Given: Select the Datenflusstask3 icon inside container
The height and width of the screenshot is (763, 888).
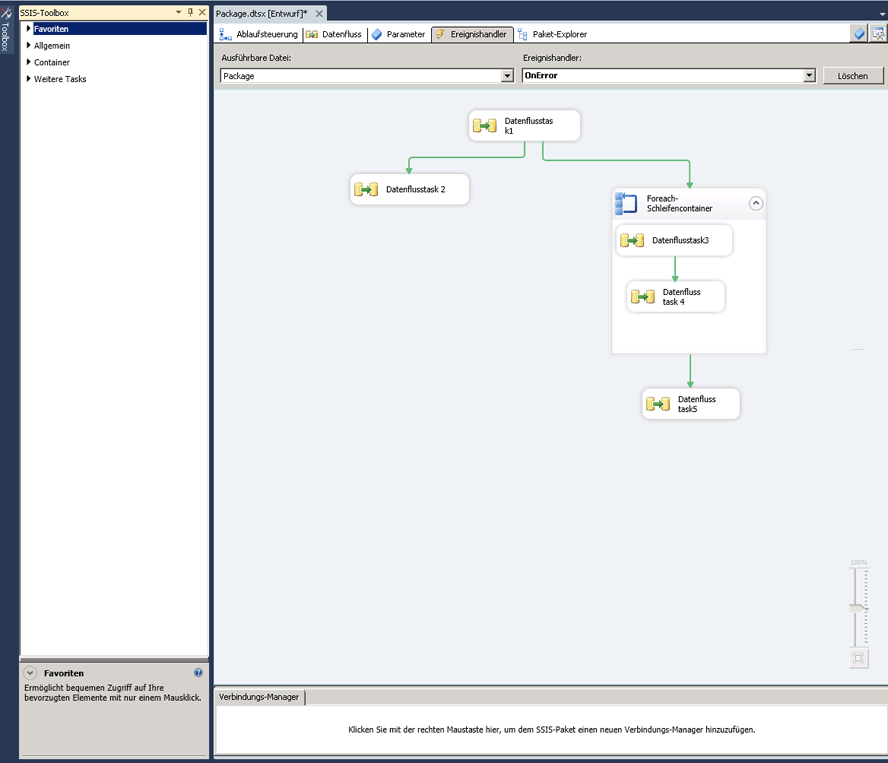Looking at the screenshot, I should click(632, 240).
